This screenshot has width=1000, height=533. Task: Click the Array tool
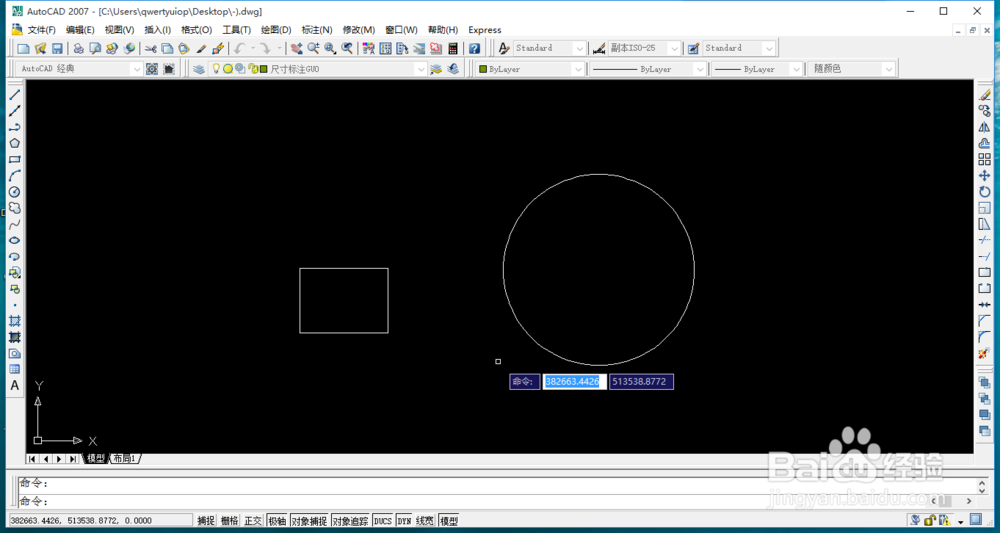[x=985, y=159]
